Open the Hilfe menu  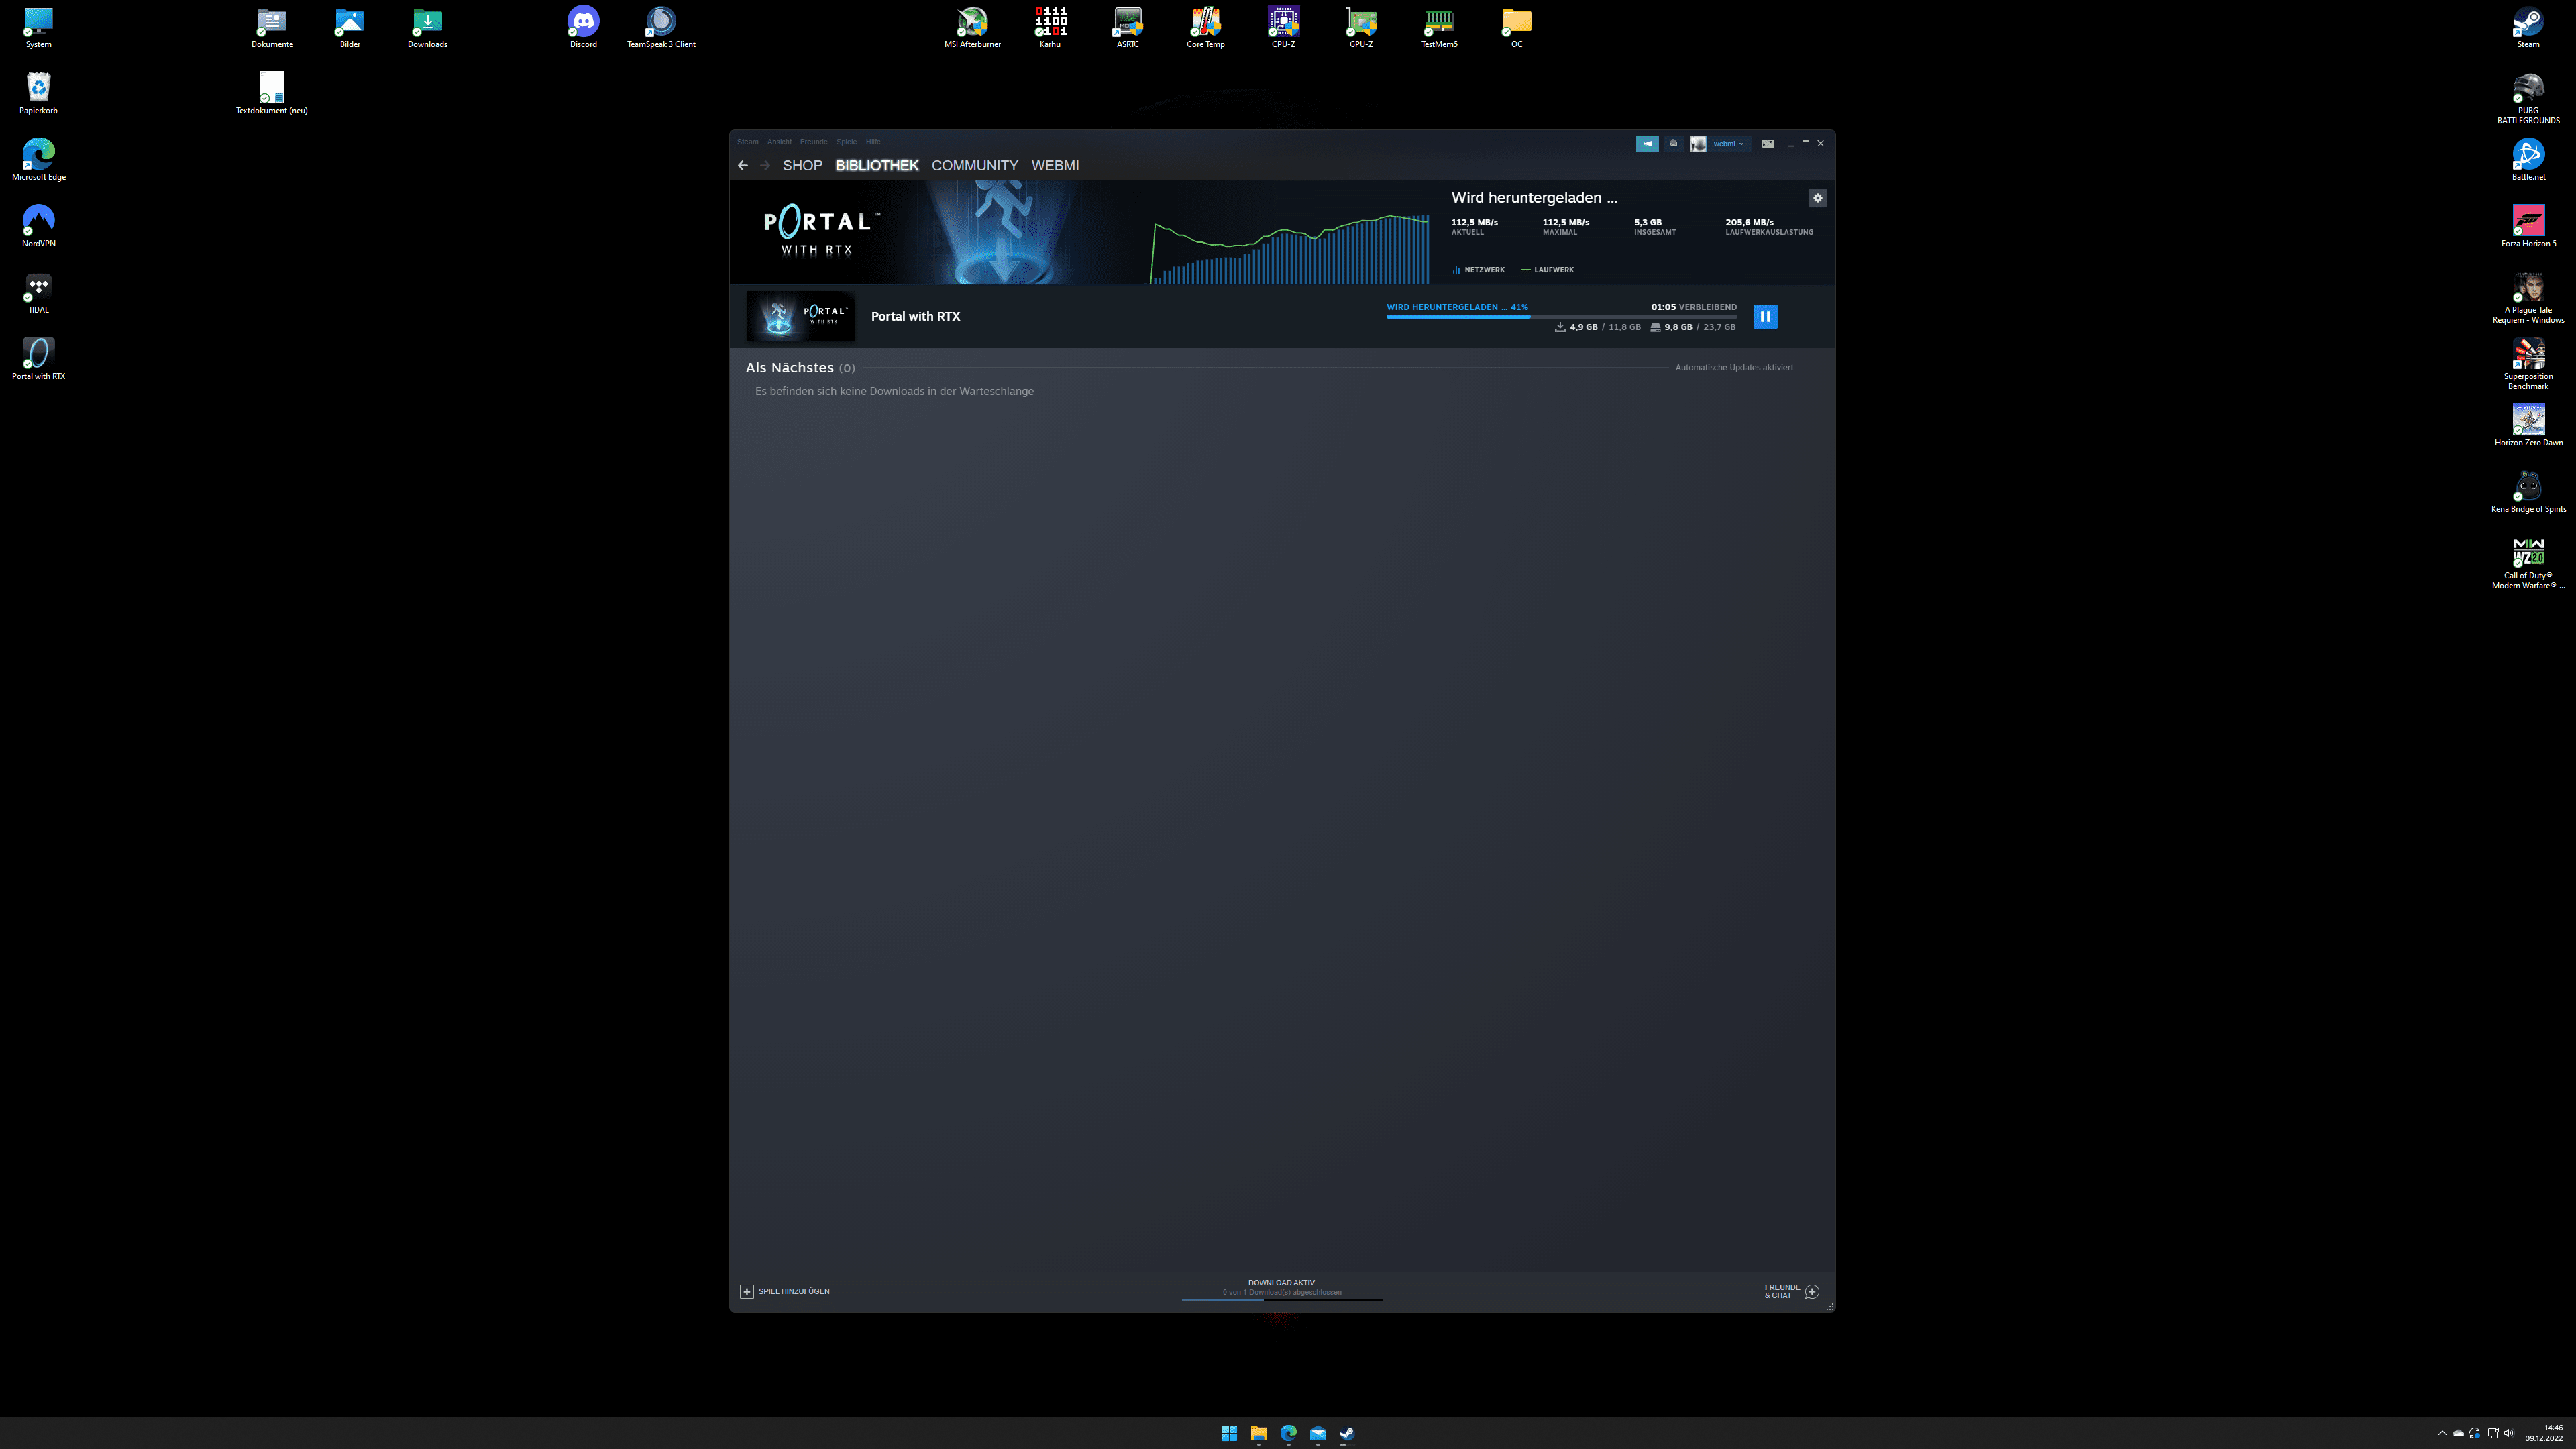pos(873,142)
